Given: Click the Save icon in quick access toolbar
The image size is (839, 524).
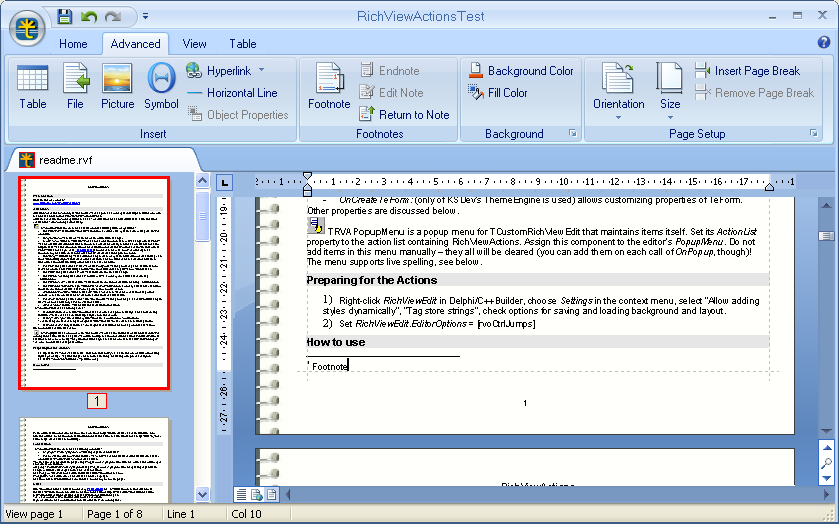Looking at the screenshot, I should coord(65,16).
